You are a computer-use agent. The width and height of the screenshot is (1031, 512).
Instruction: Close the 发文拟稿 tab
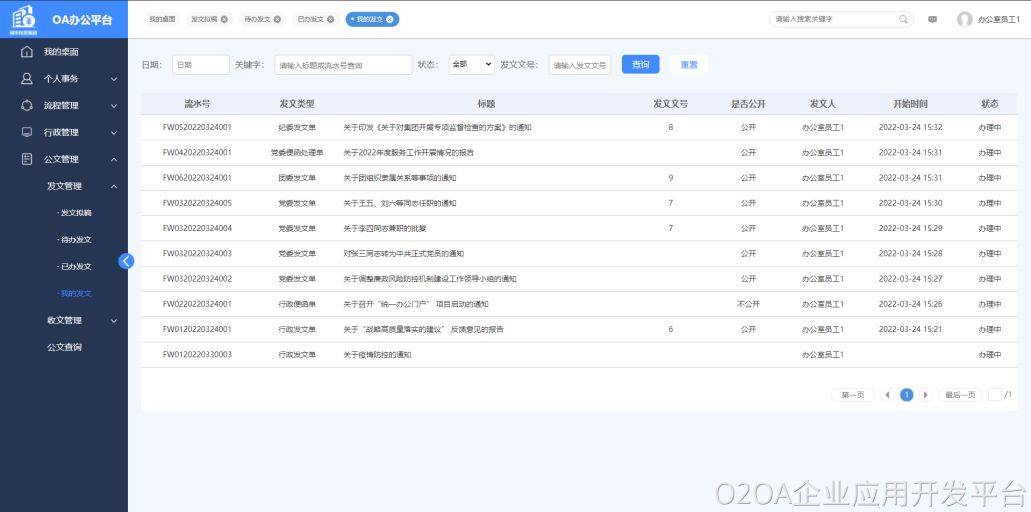click(224, 19)
